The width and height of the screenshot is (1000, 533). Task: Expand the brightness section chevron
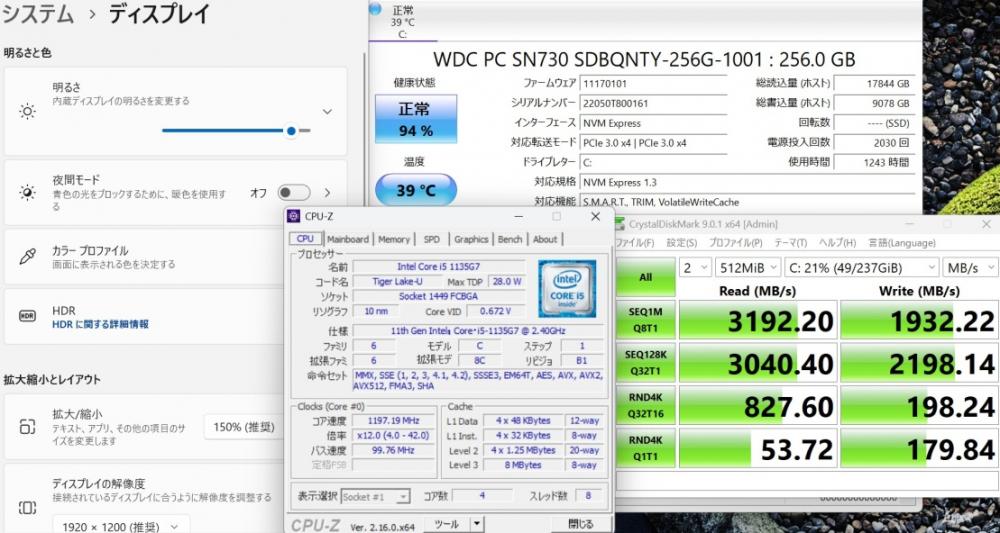point(327,112)
